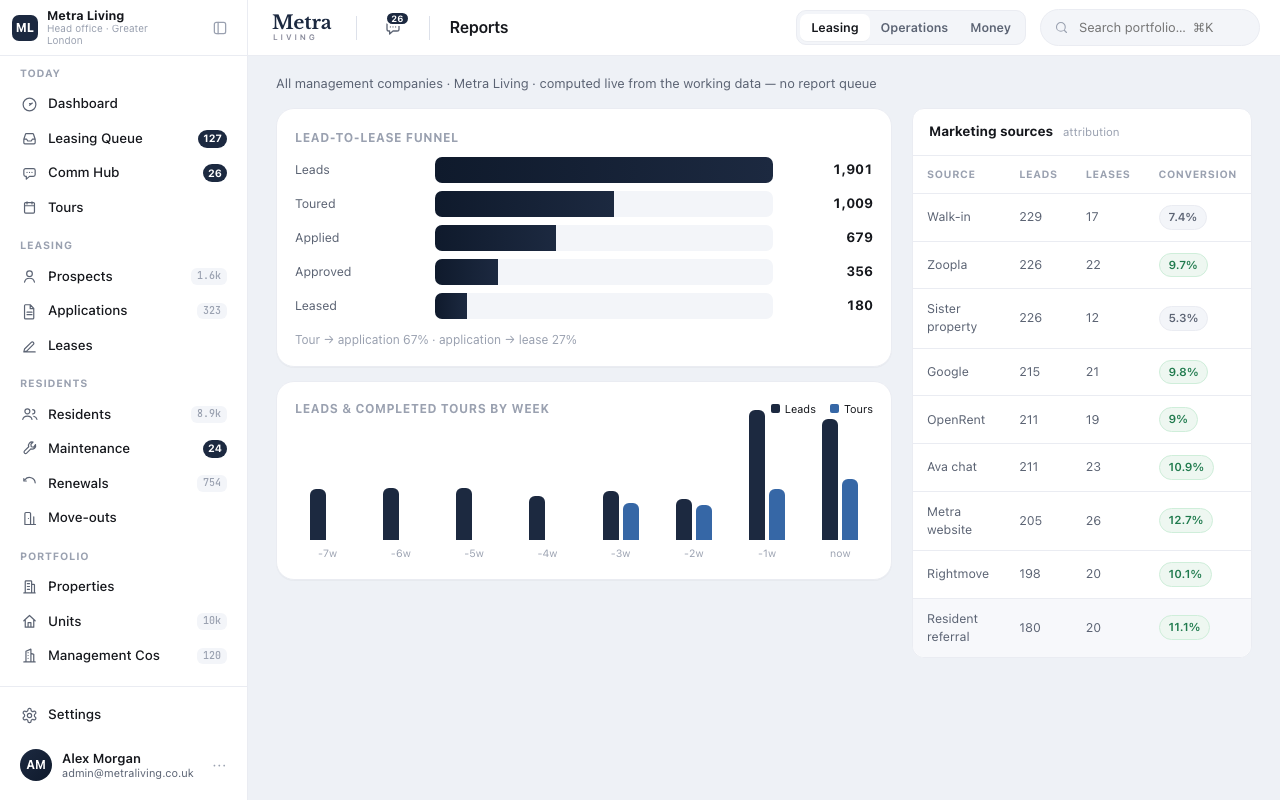1280x800 pixels.
Task: Click the Units house icon
Action: click(29, 622)
